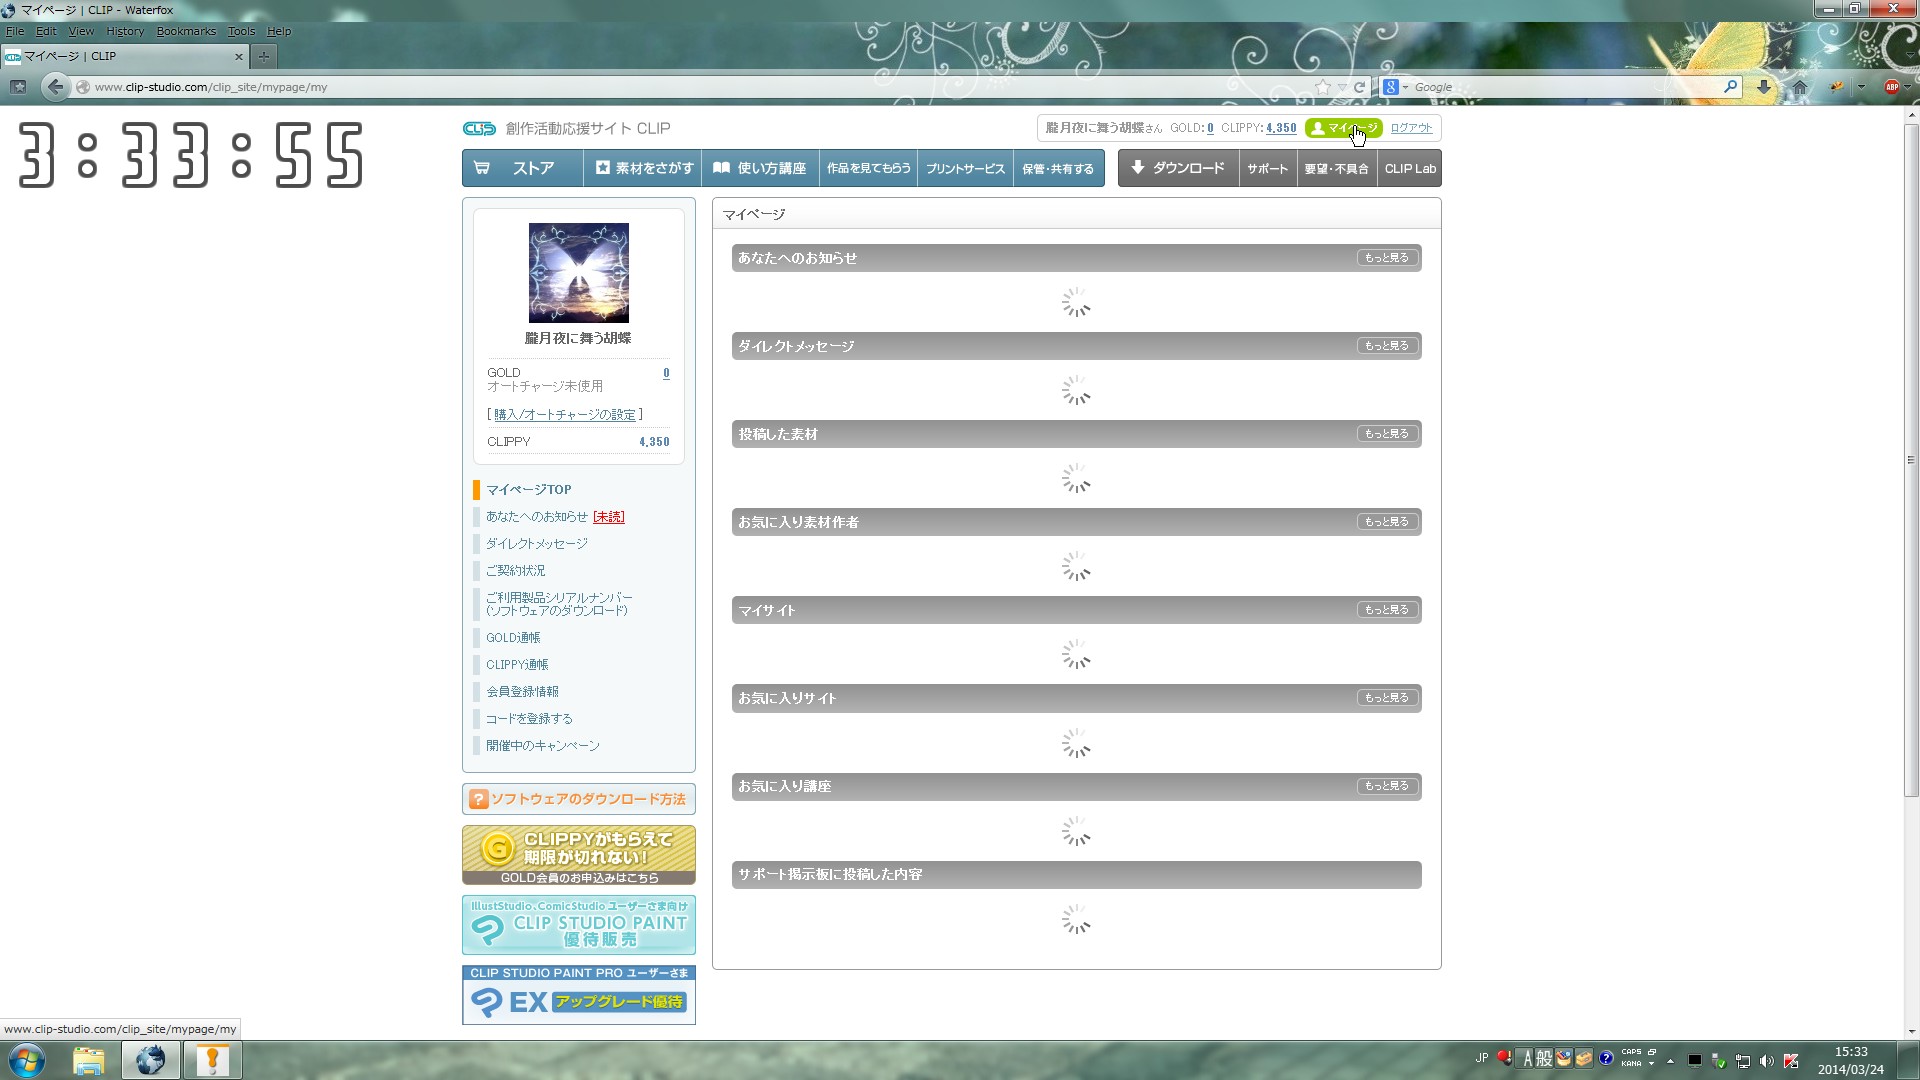Go back using the back arrow button
The height and width of the screenshot is (1080, 1920).
[x=56, y=87]
